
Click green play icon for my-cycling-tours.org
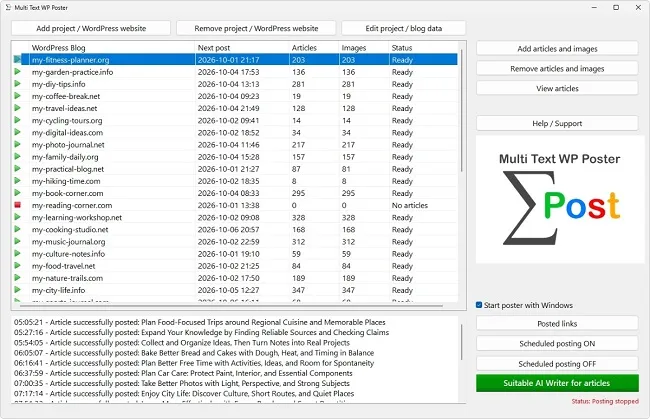click(x=17, y=120)
